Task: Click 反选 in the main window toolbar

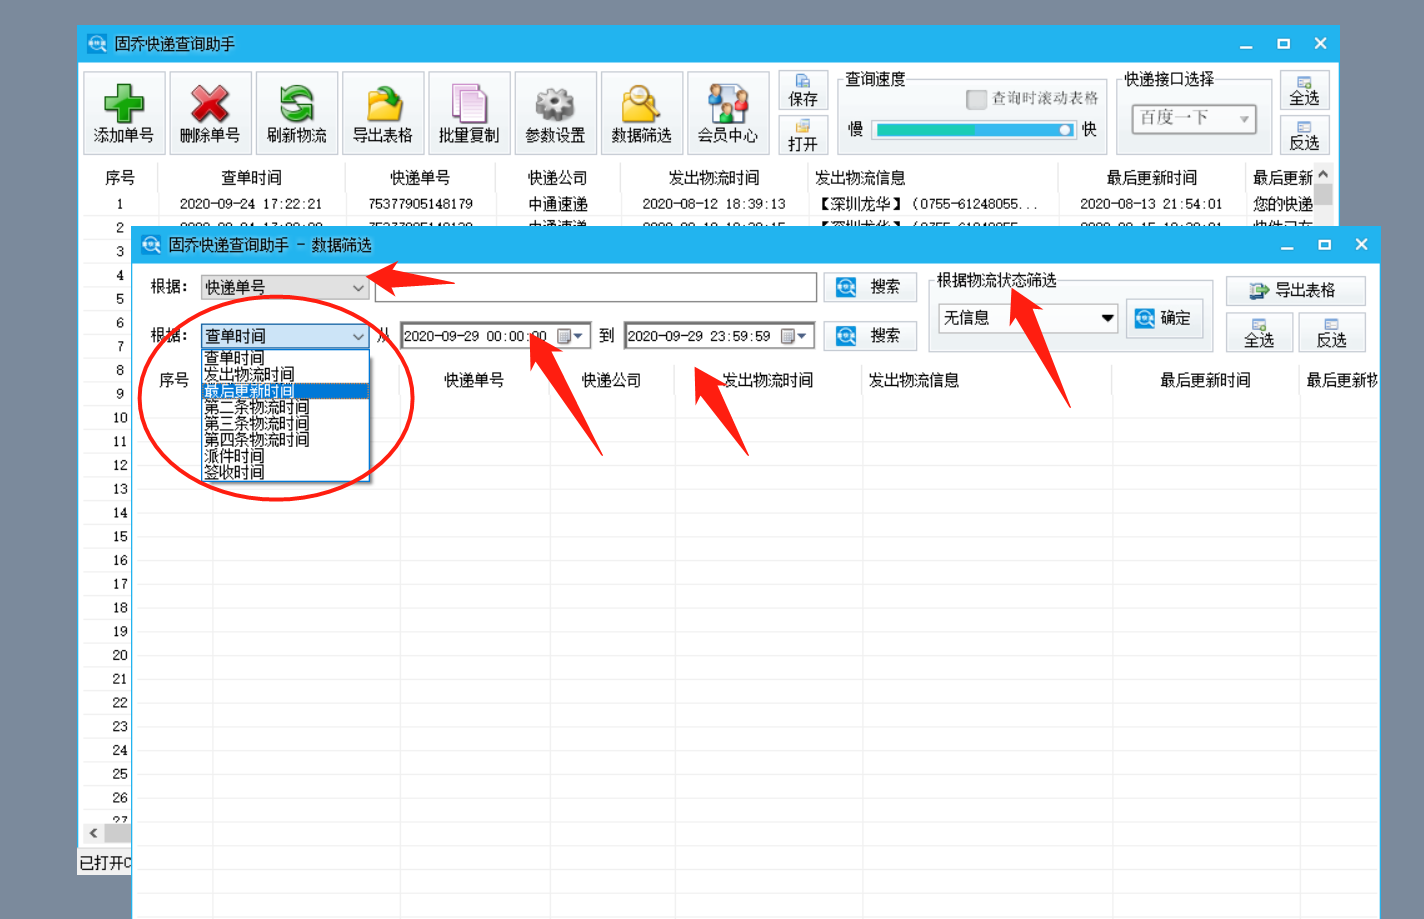Action: (x=1304, y=135)
